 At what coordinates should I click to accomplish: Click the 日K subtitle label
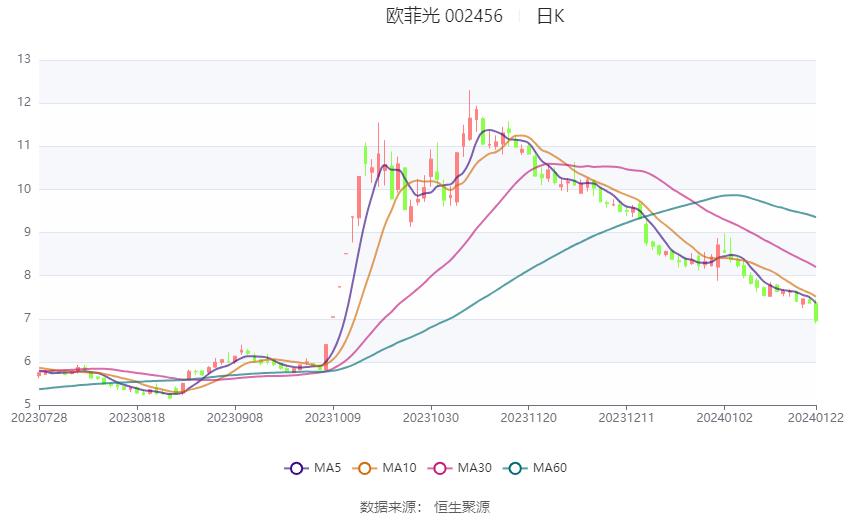pyautogui.click(x=550, y=16)
